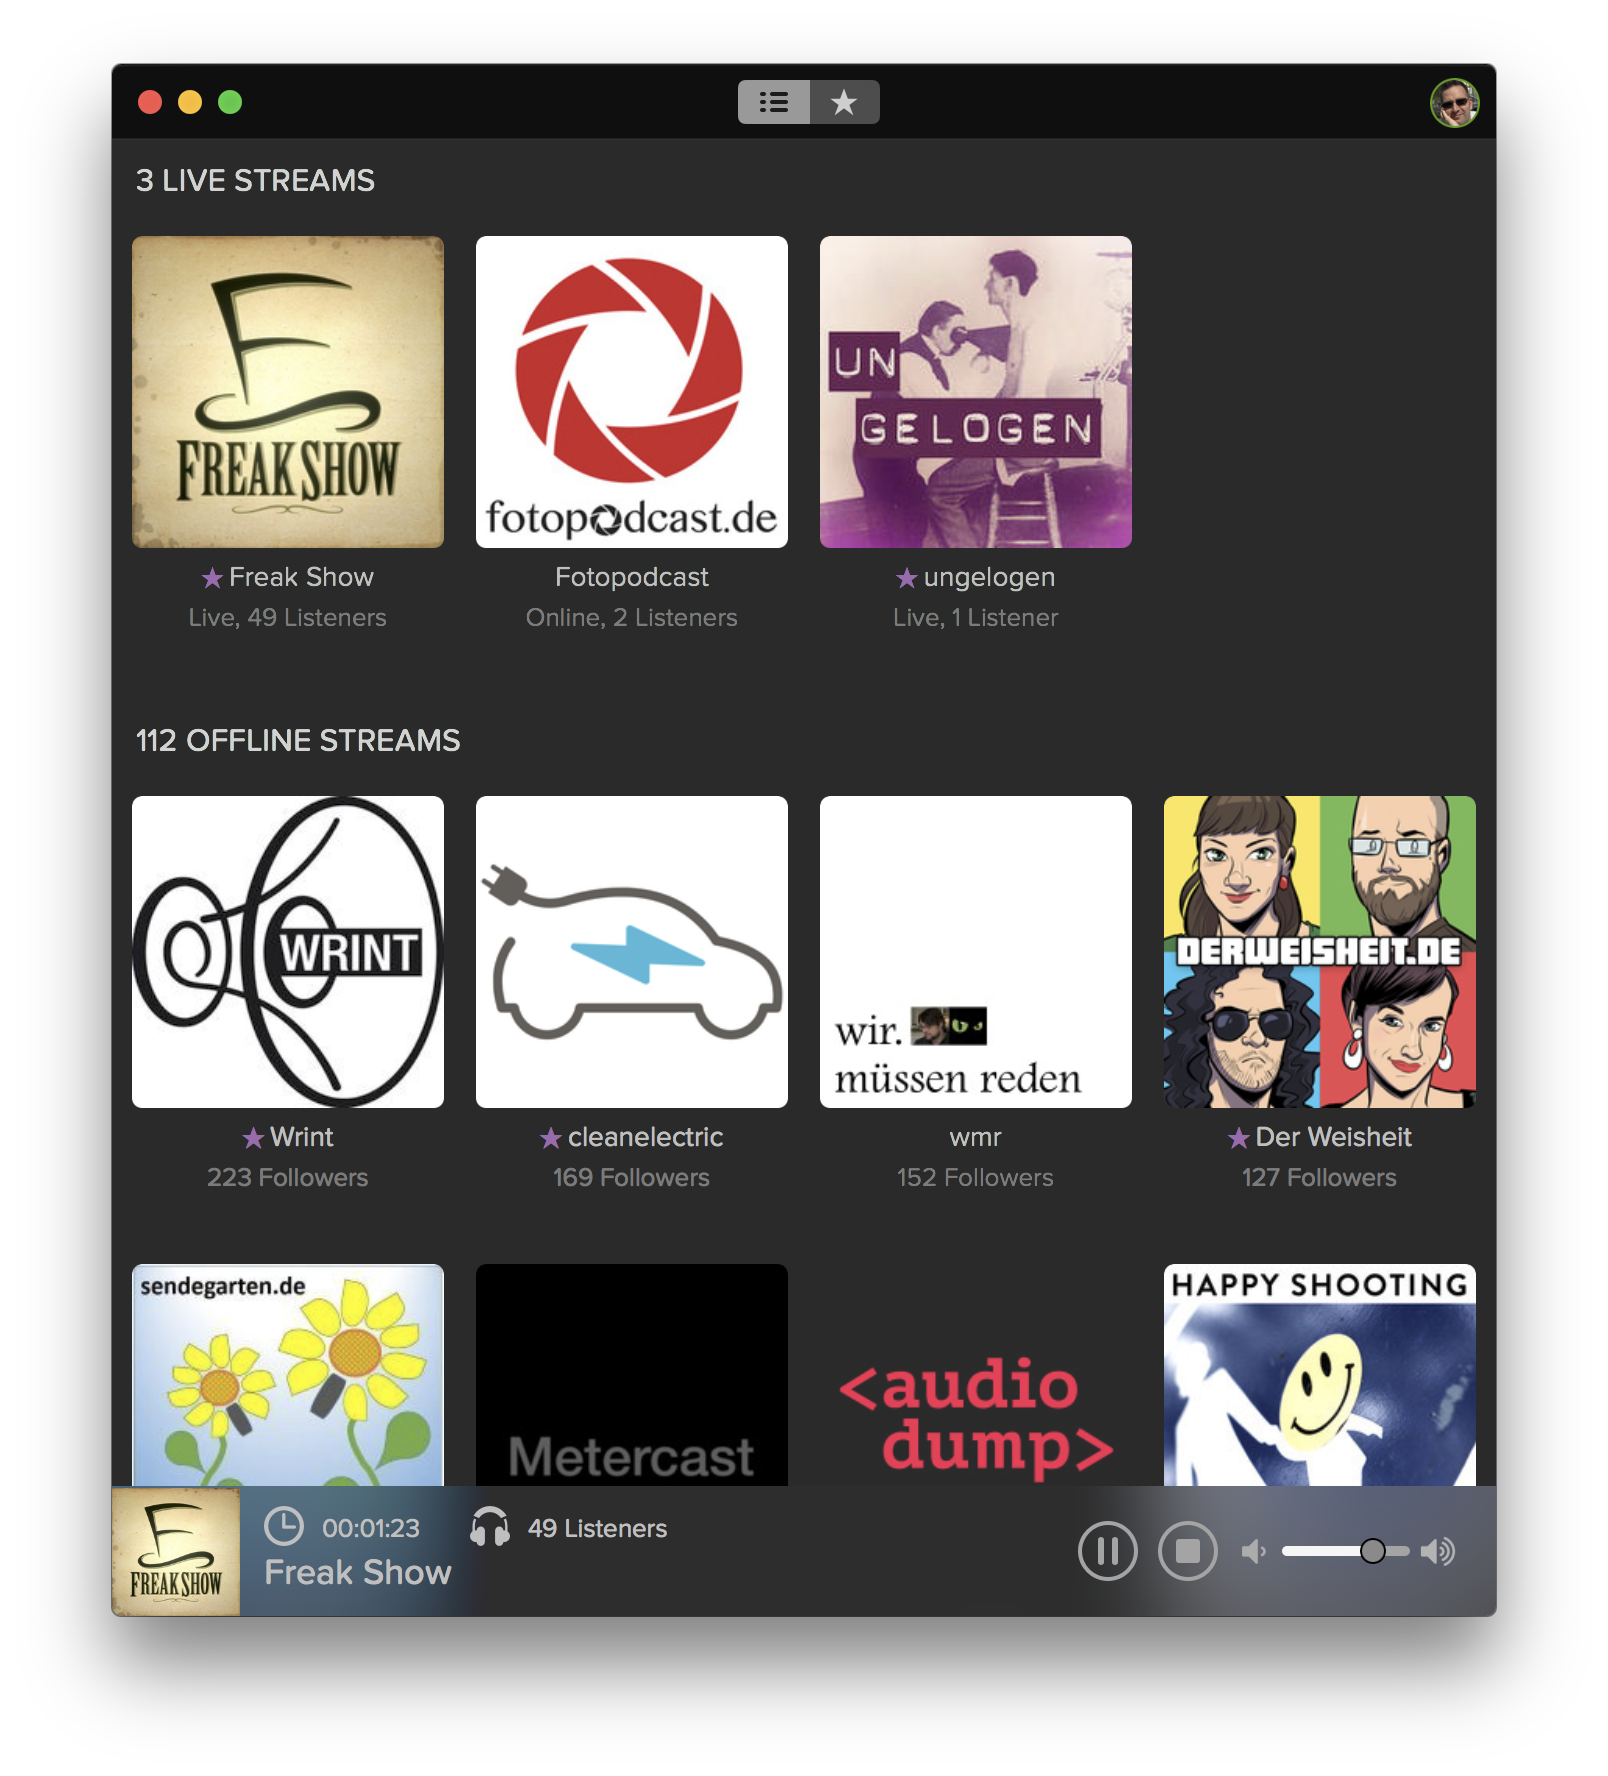Click the 'Online, 2 Listeners' status
The height and width of the screenshot is (1776, 1608).
(x=632, y=618)
